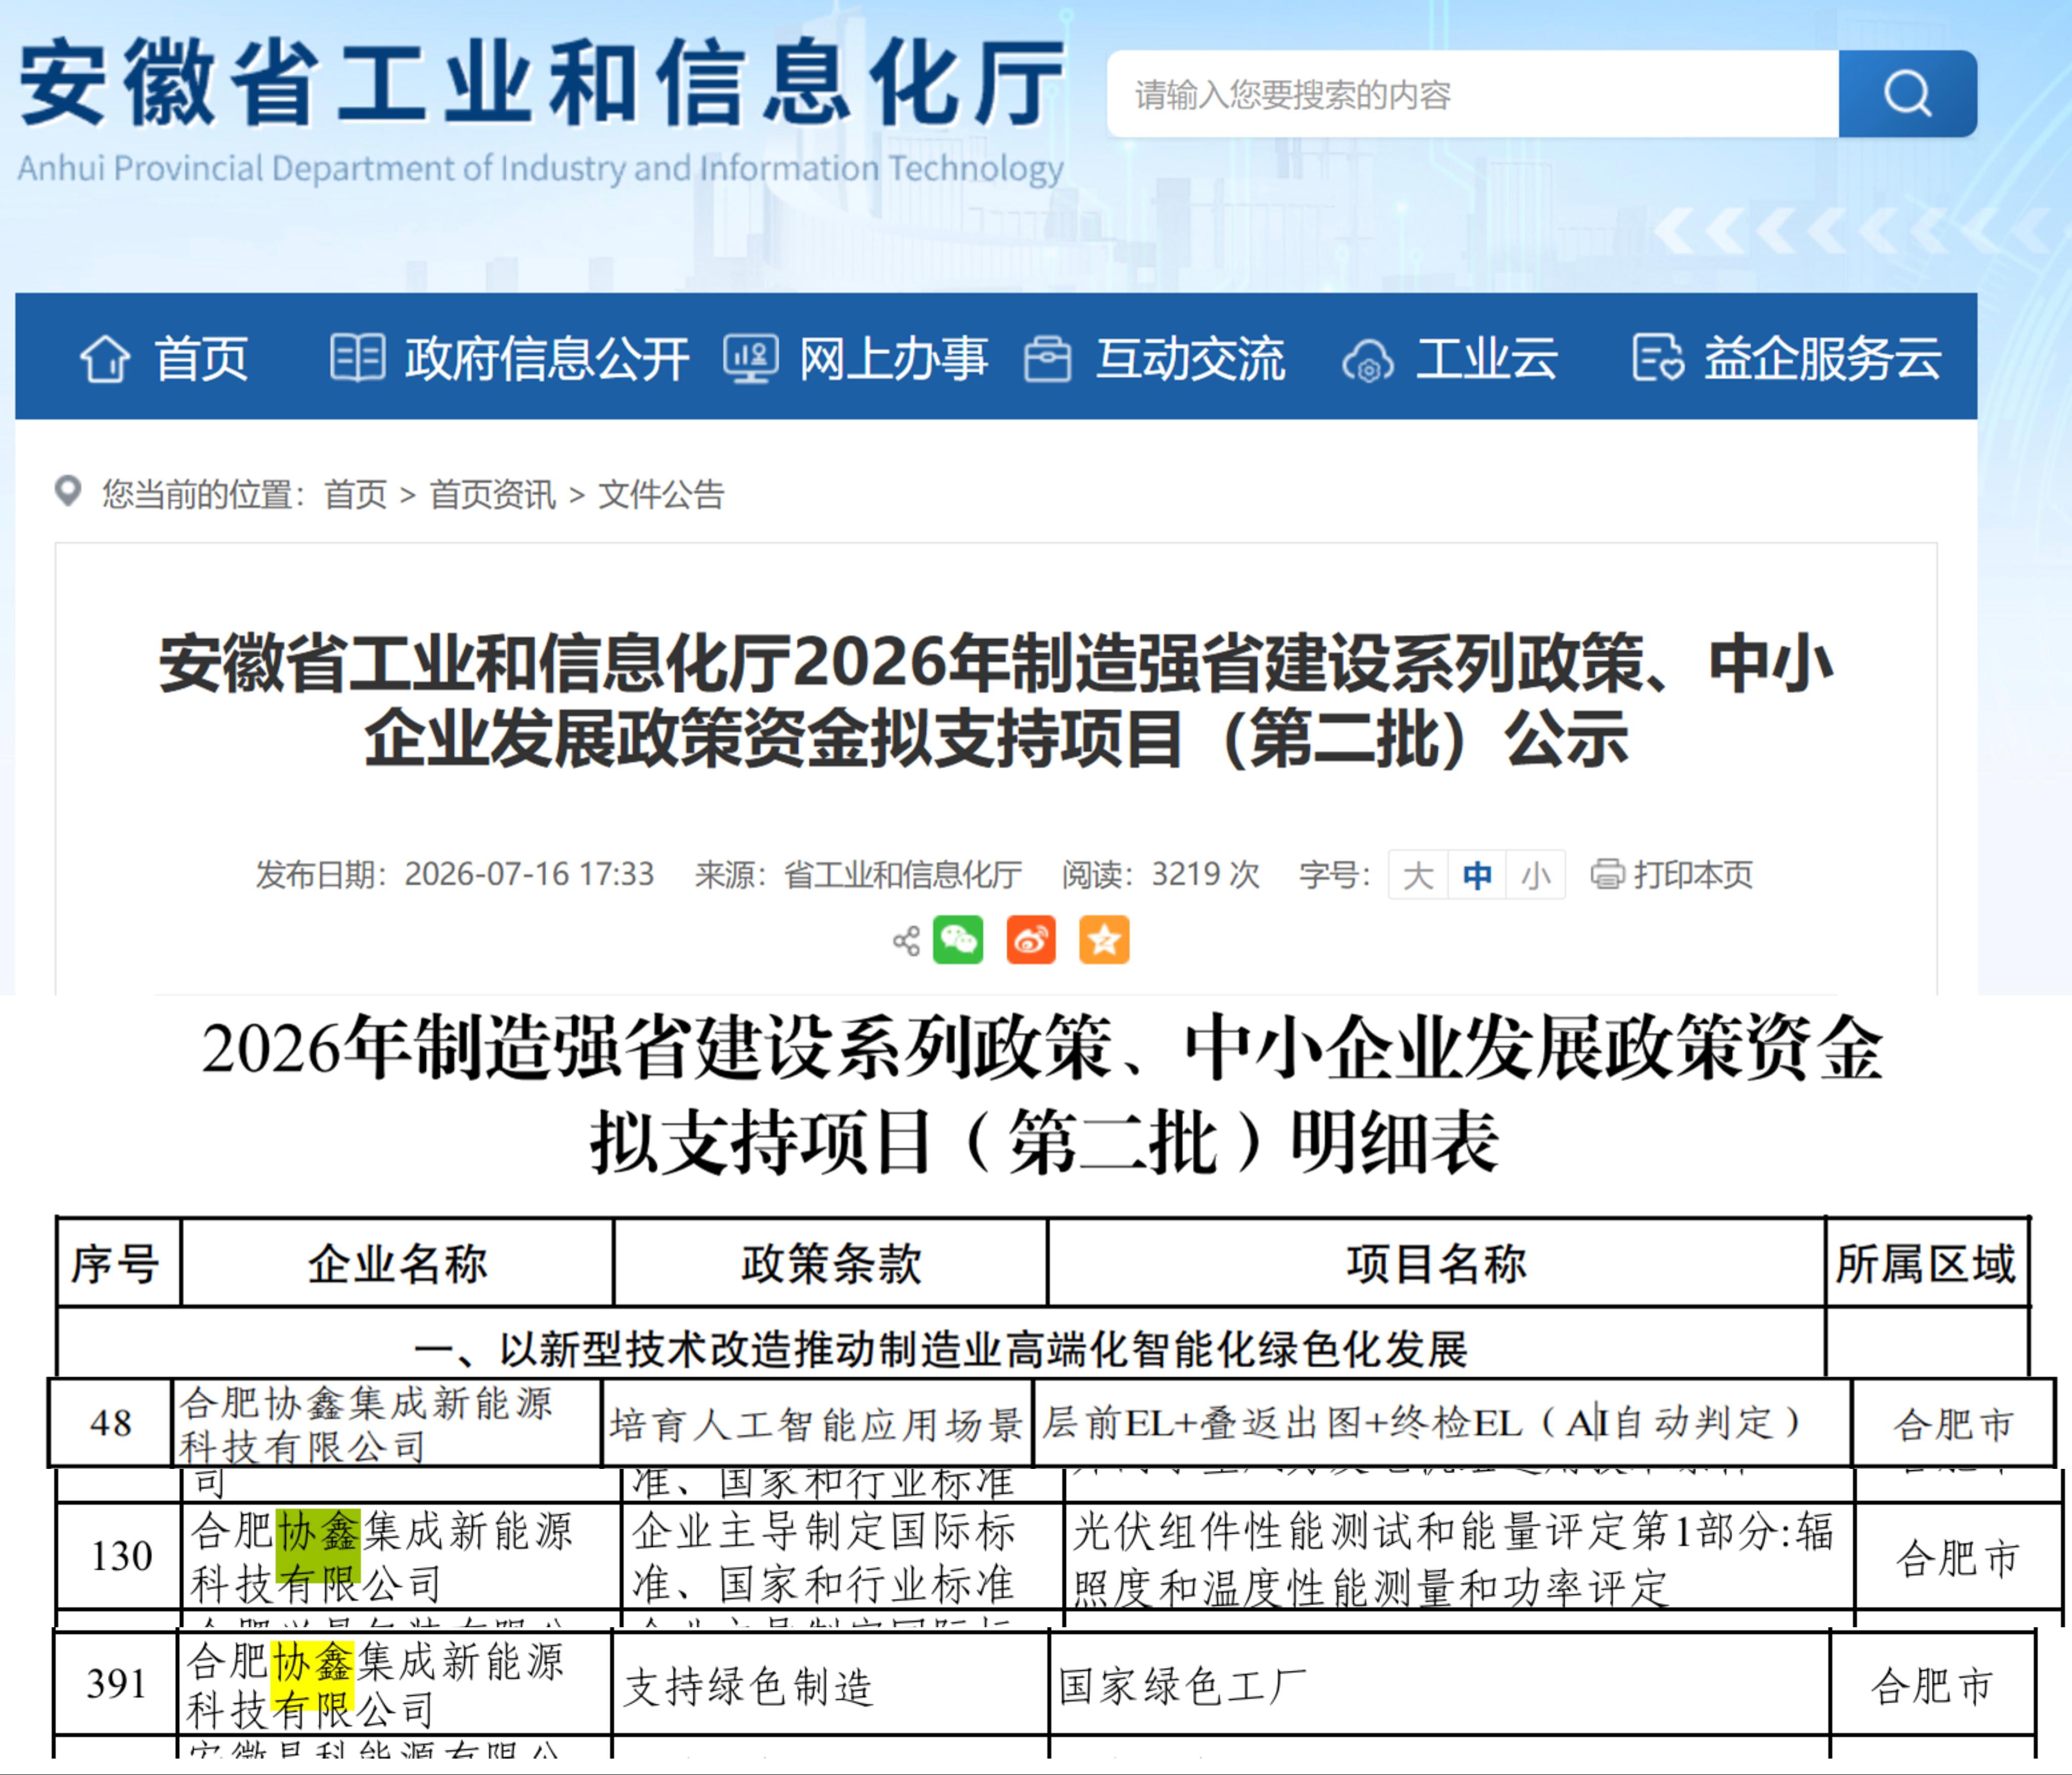Click table header 项目名称
2072x1775 pixels.
(x=1436, y=1263)
